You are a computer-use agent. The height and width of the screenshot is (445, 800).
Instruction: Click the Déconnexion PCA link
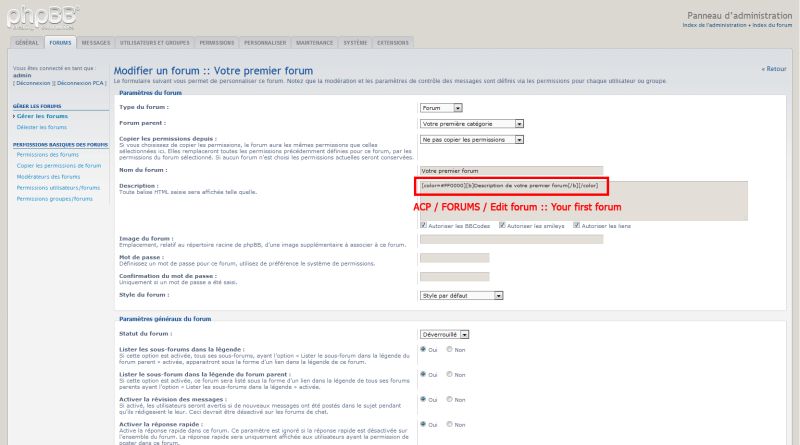pos(80,83)
